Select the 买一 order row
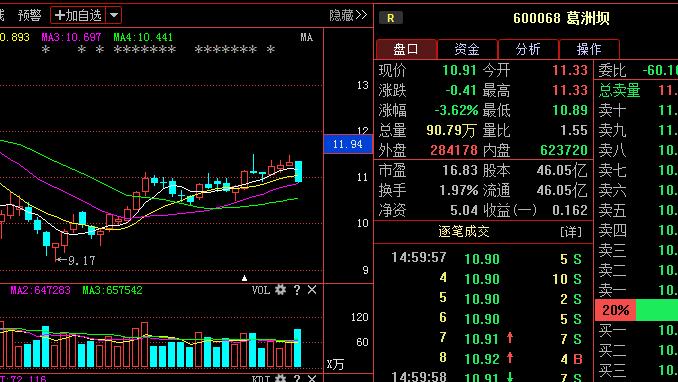This screenshot has height=382, width=678. [x=636, y=331]
